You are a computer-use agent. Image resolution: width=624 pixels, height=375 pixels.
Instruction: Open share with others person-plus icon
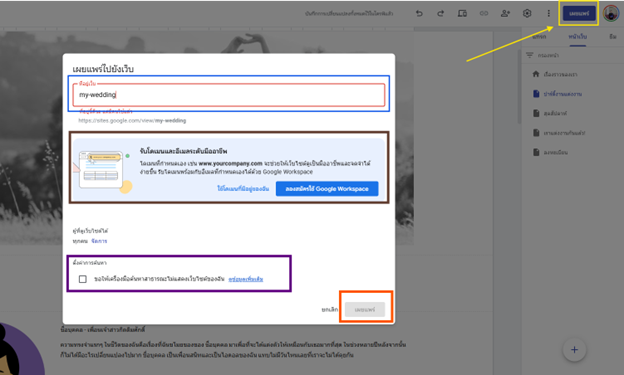click(x=505, y=14)
